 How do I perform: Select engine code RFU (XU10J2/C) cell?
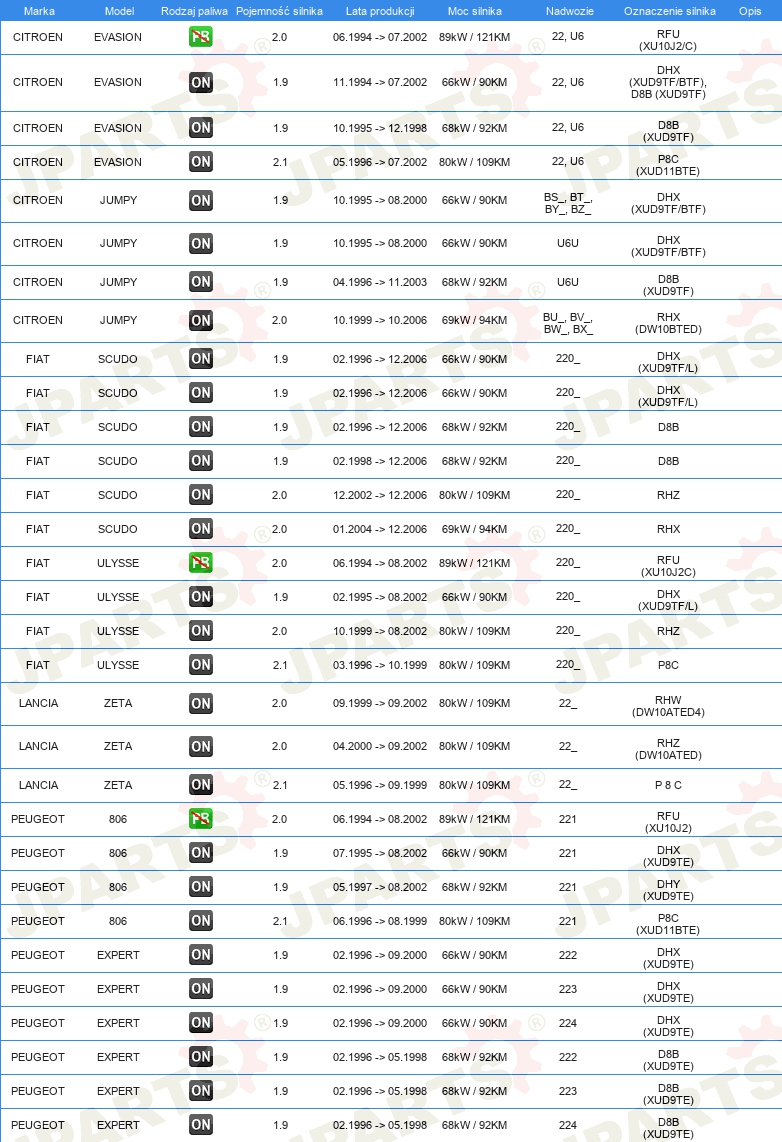[668, 40]
